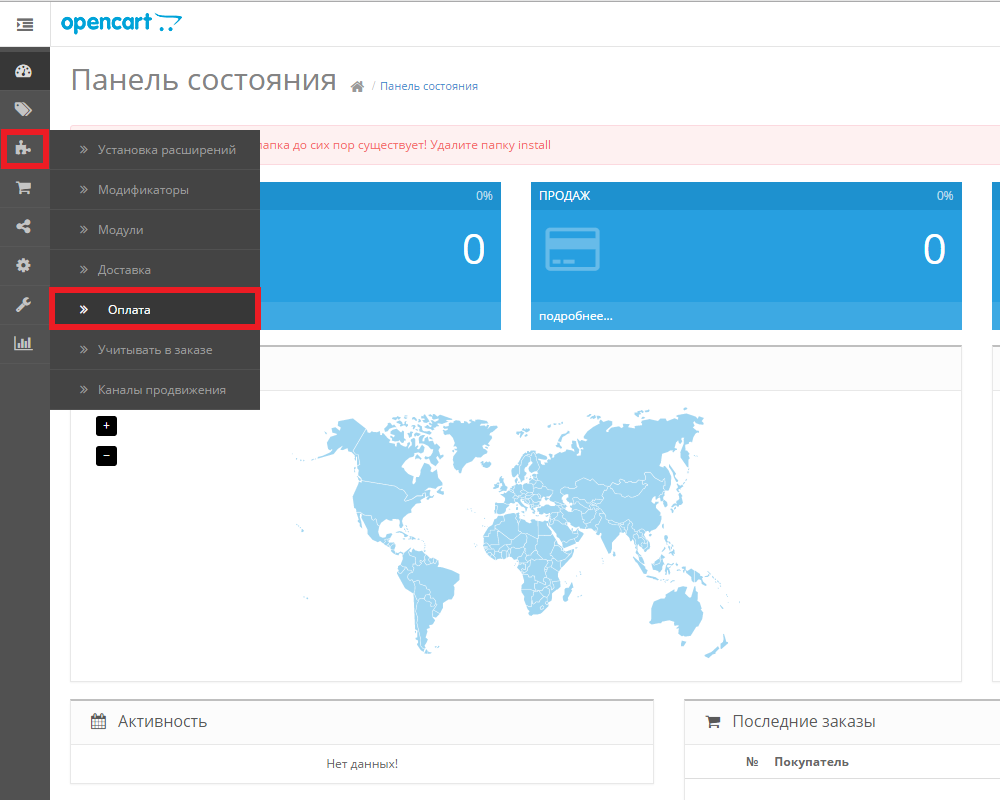The width and height of the screenshot is (1000, 800).
Task: Open Учитывать в заказе menu item
Action: point(154,350)
